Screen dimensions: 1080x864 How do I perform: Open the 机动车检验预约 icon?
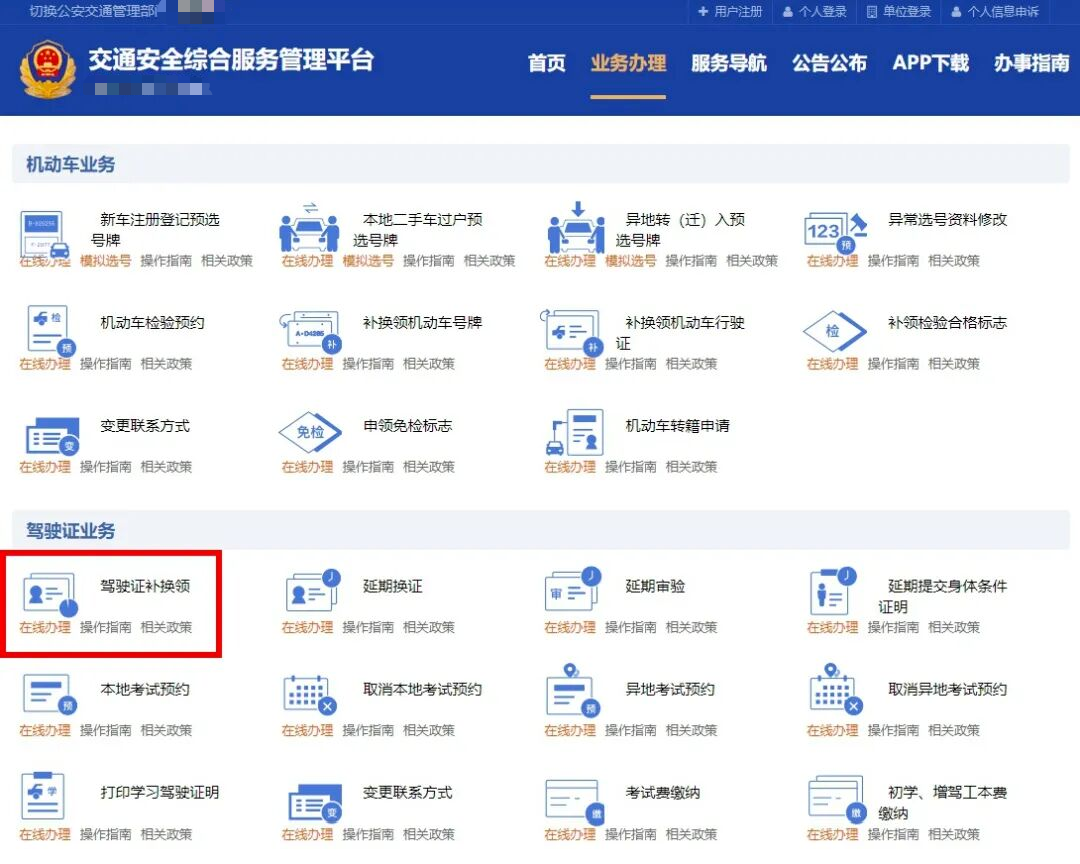[50, 330]
